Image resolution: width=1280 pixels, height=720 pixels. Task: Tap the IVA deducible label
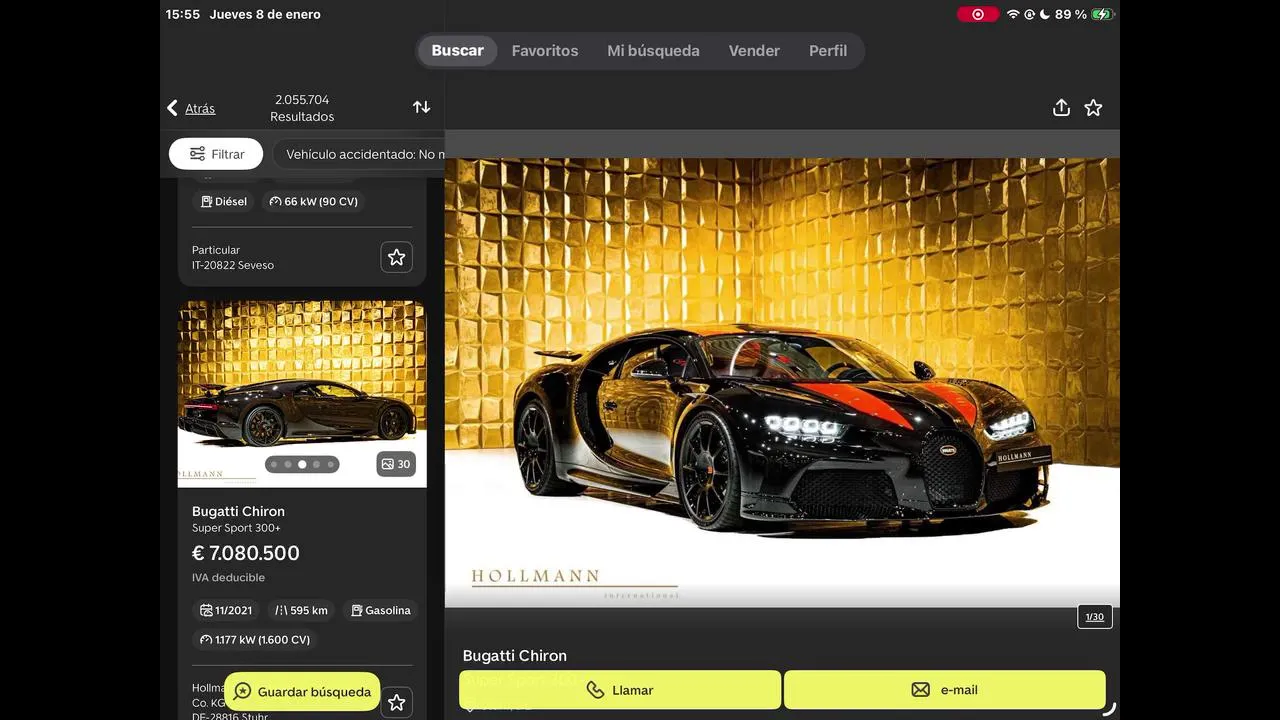tap(228, 577)
